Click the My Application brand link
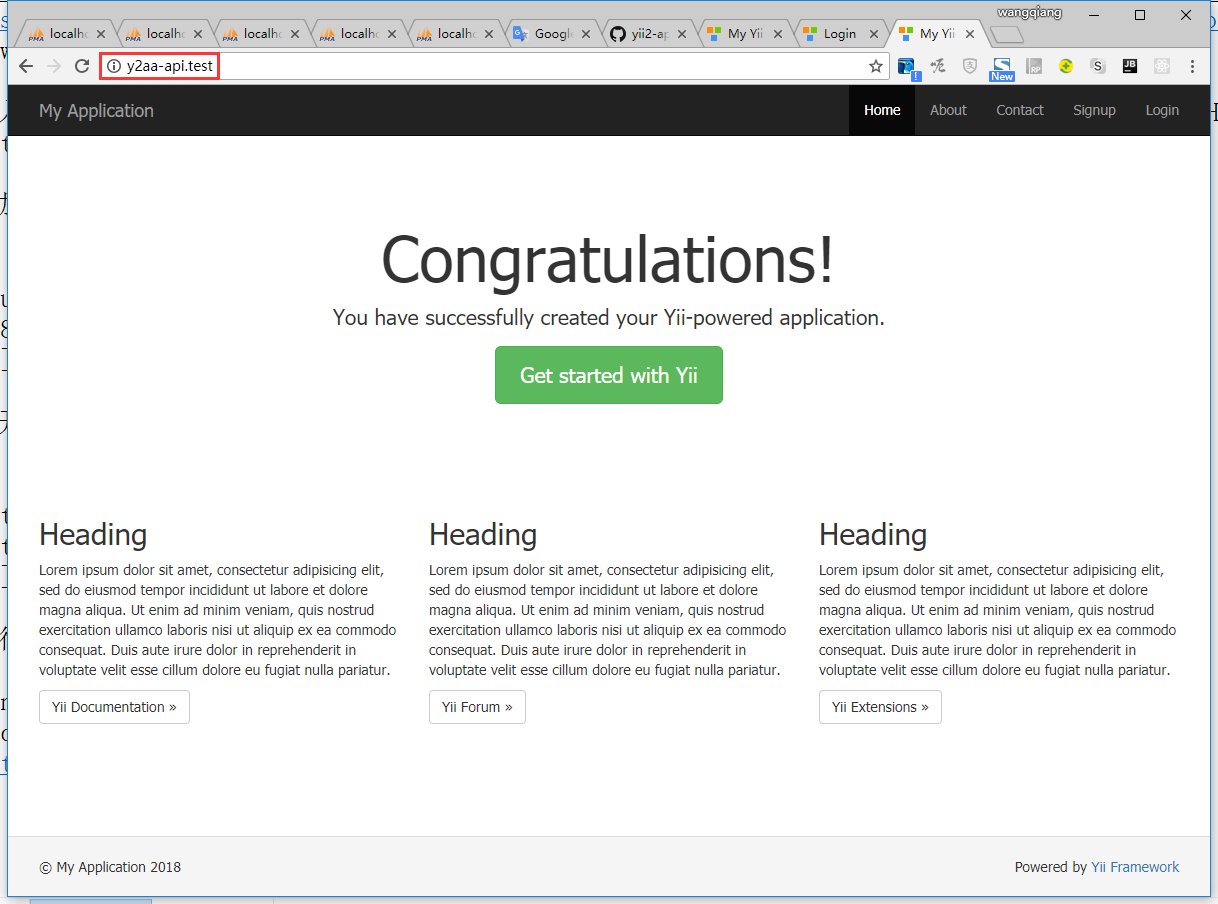This screenshot has width=1218, height=904. [96, 110]
